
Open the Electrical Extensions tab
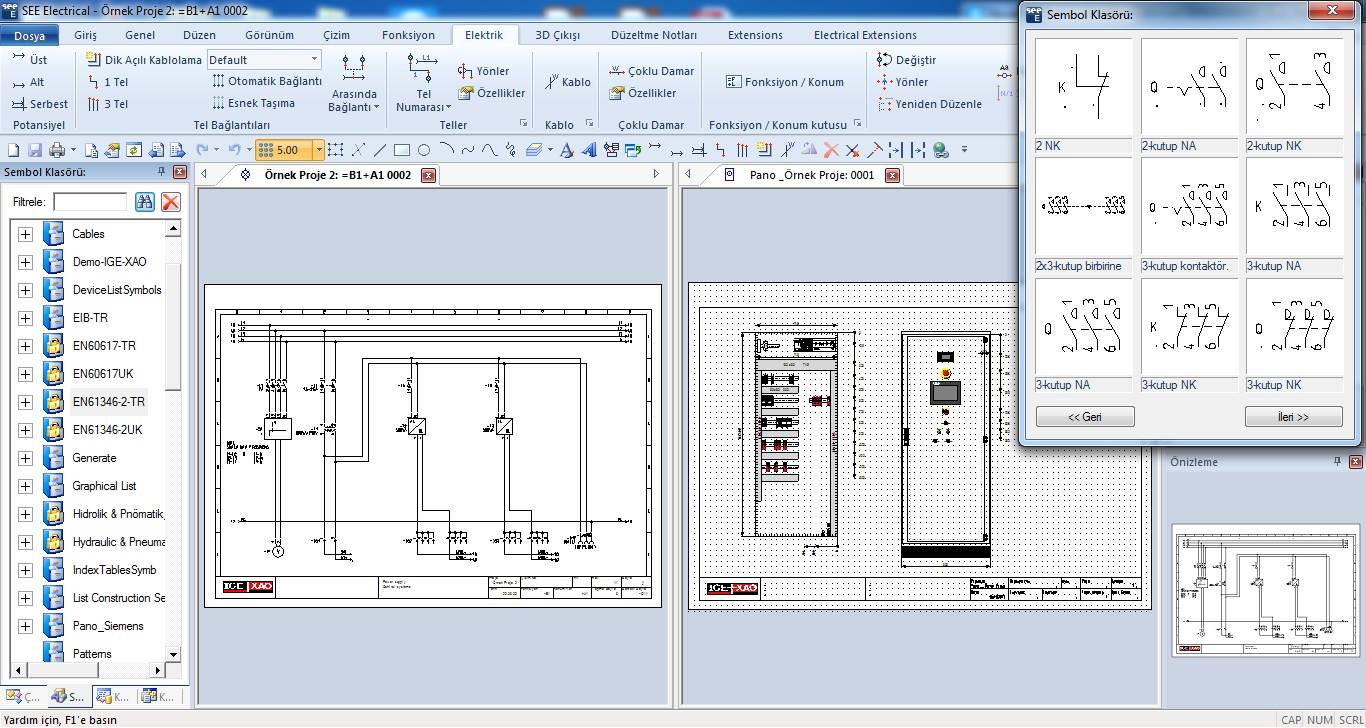pos(865,35)
